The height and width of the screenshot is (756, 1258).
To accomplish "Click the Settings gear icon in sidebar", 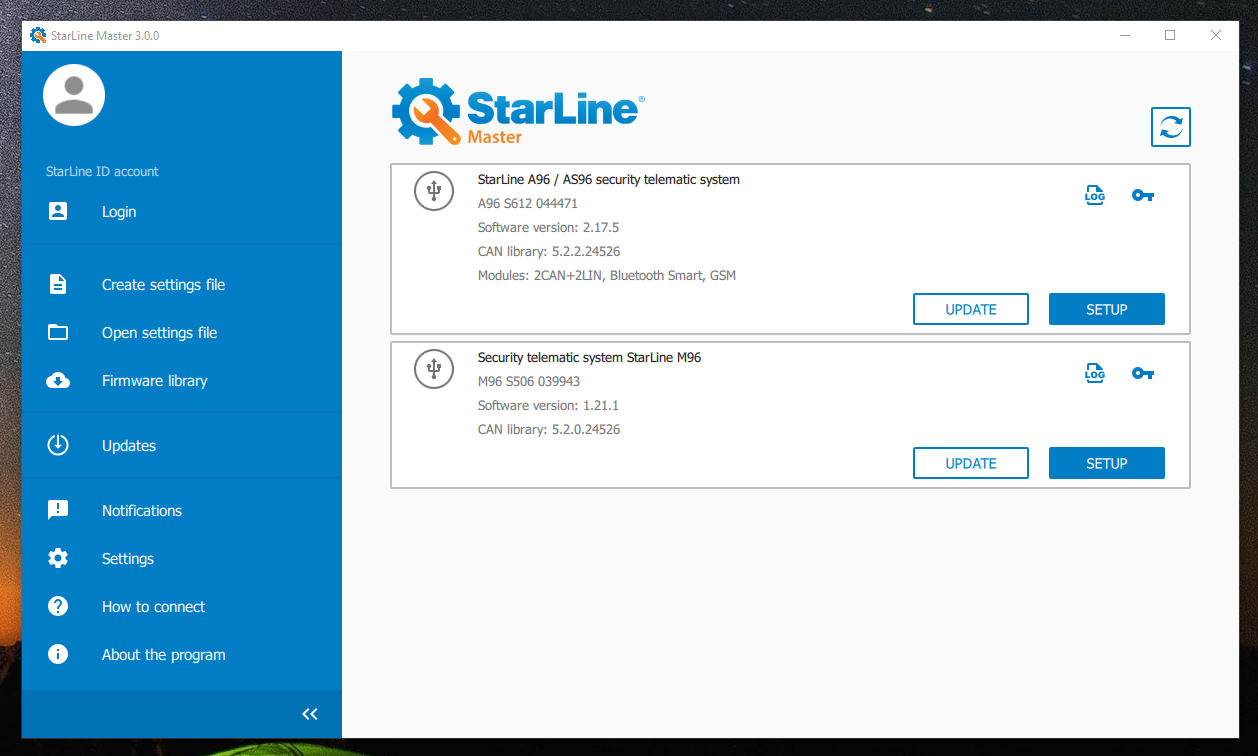I will point(58,558).
